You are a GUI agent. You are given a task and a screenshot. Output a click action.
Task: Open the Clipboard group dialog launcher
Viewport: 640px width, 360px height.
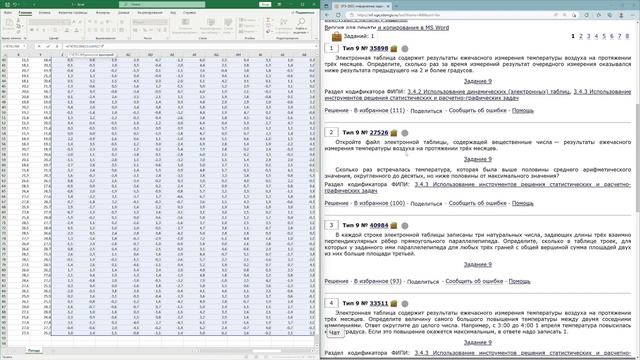point(24,38)
